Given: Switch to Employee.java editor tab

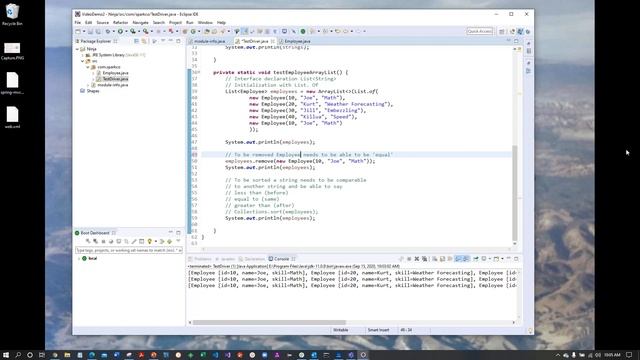Looking at the screenshot, I should (297, 41).
